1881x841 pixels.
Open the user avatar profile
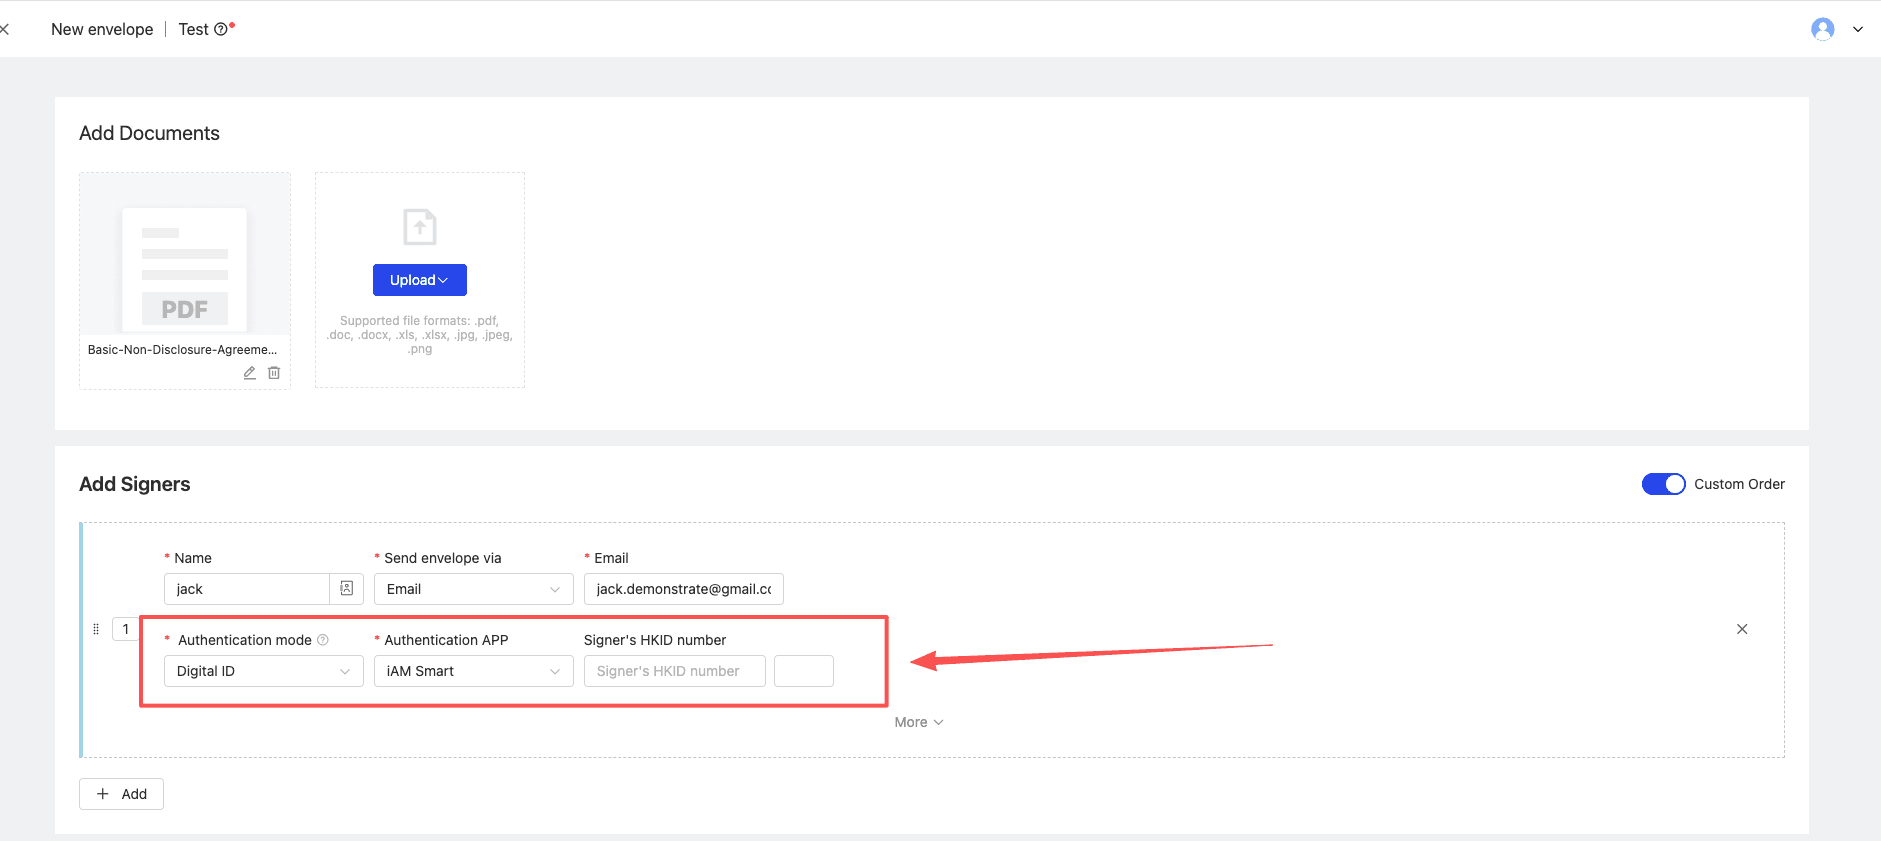tap(1822, 29)
